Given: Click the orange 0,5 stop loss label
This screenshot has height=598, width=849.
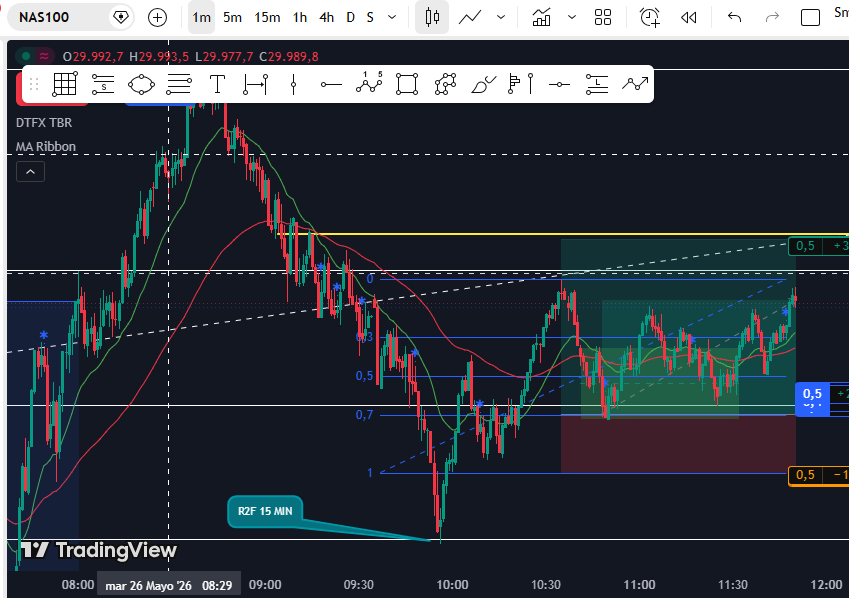Looking at the screenshot, I should click(x=805, y=475).
